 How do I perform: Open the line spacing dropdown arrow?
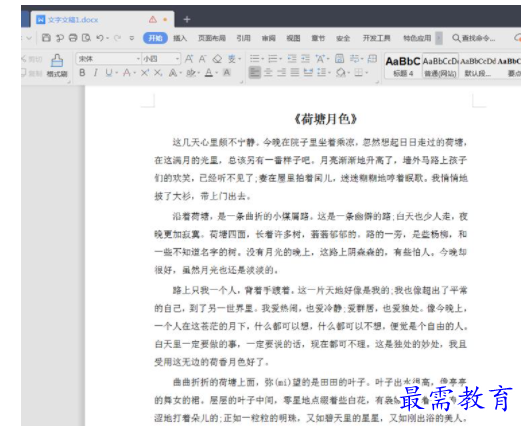(x=329, y=73)
